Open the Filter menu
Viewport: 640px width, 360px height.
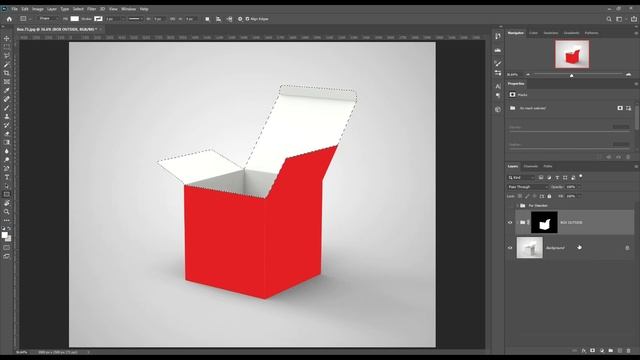[91, 9]
